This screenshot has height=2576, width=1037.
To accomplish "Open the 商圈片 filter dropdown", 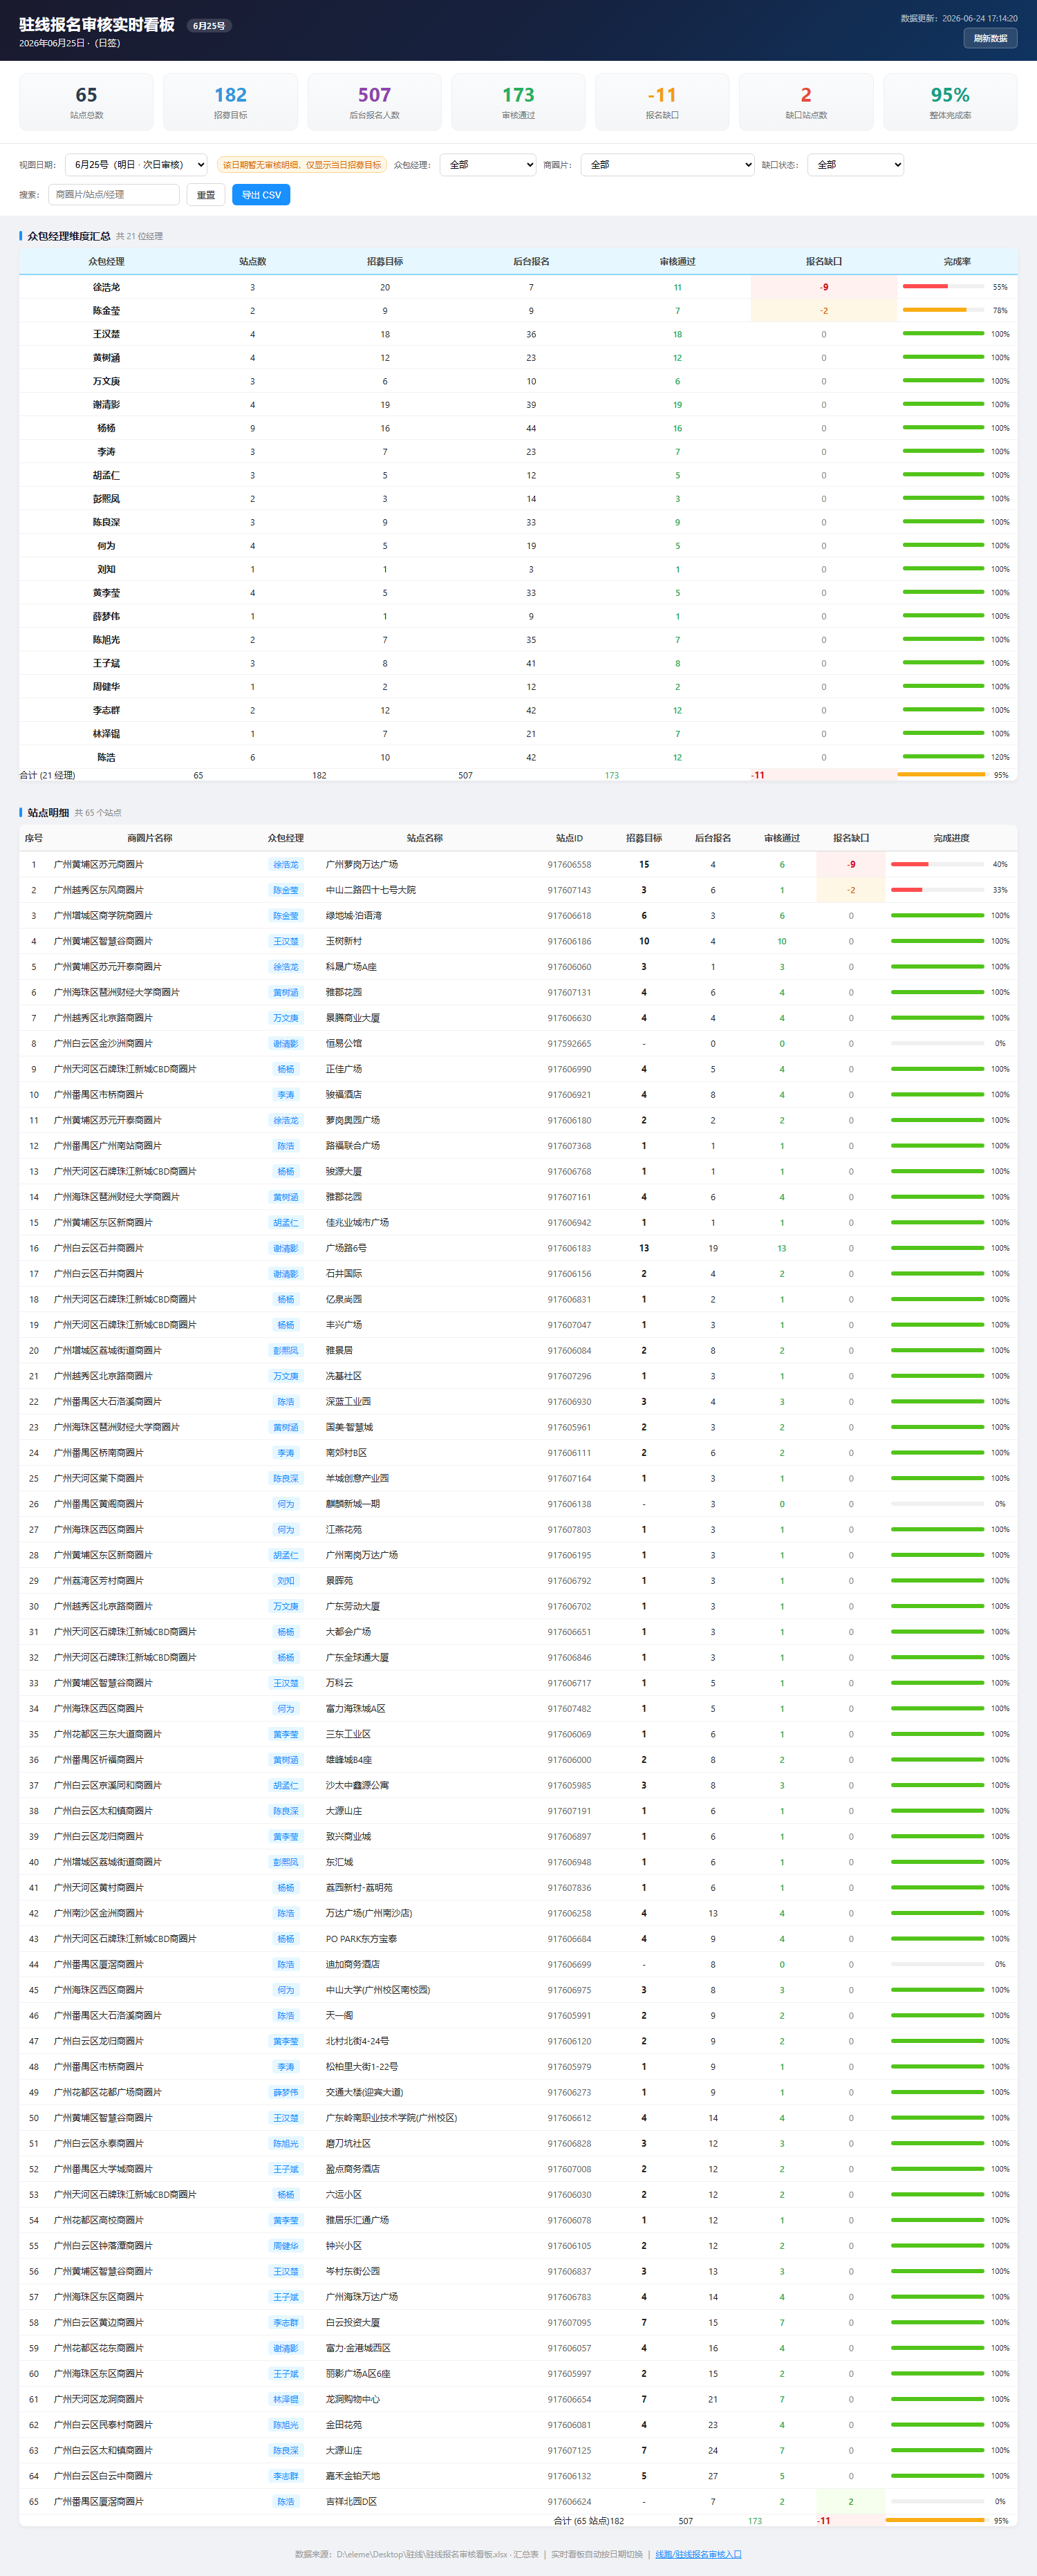I will click(x=668, y=165).
